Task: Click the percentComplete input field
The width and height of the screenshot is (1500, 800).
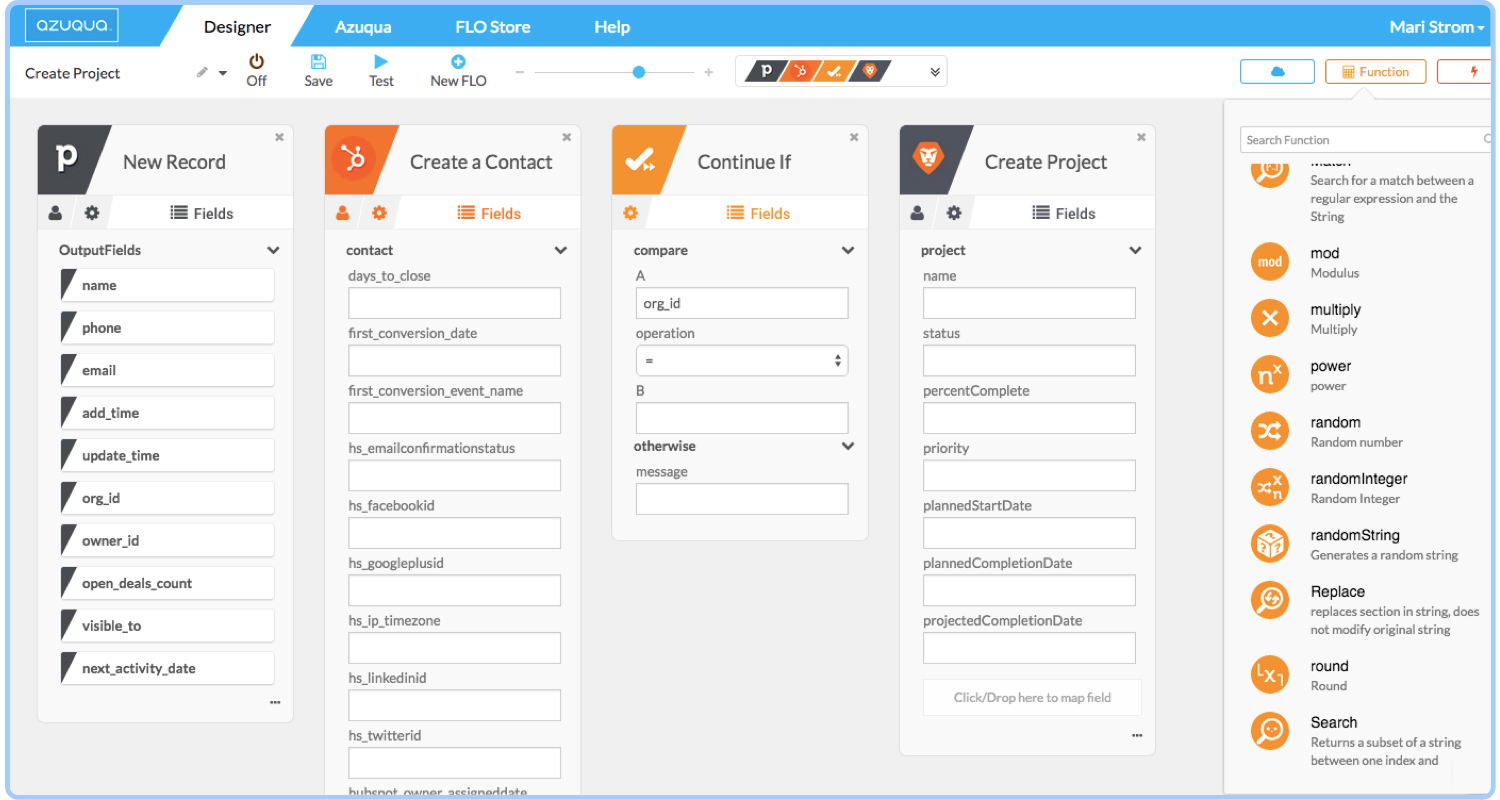Action: (x=1029, y=418)
